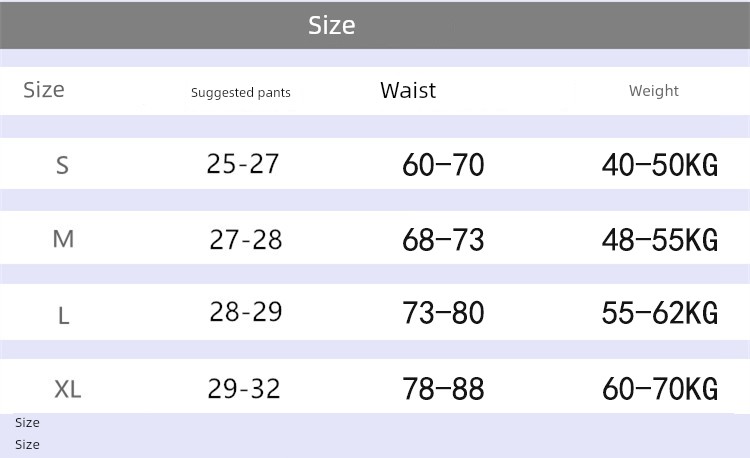750x458 pixels.
Task: Click the waist value 73–80
Action: tap(443, 313)
